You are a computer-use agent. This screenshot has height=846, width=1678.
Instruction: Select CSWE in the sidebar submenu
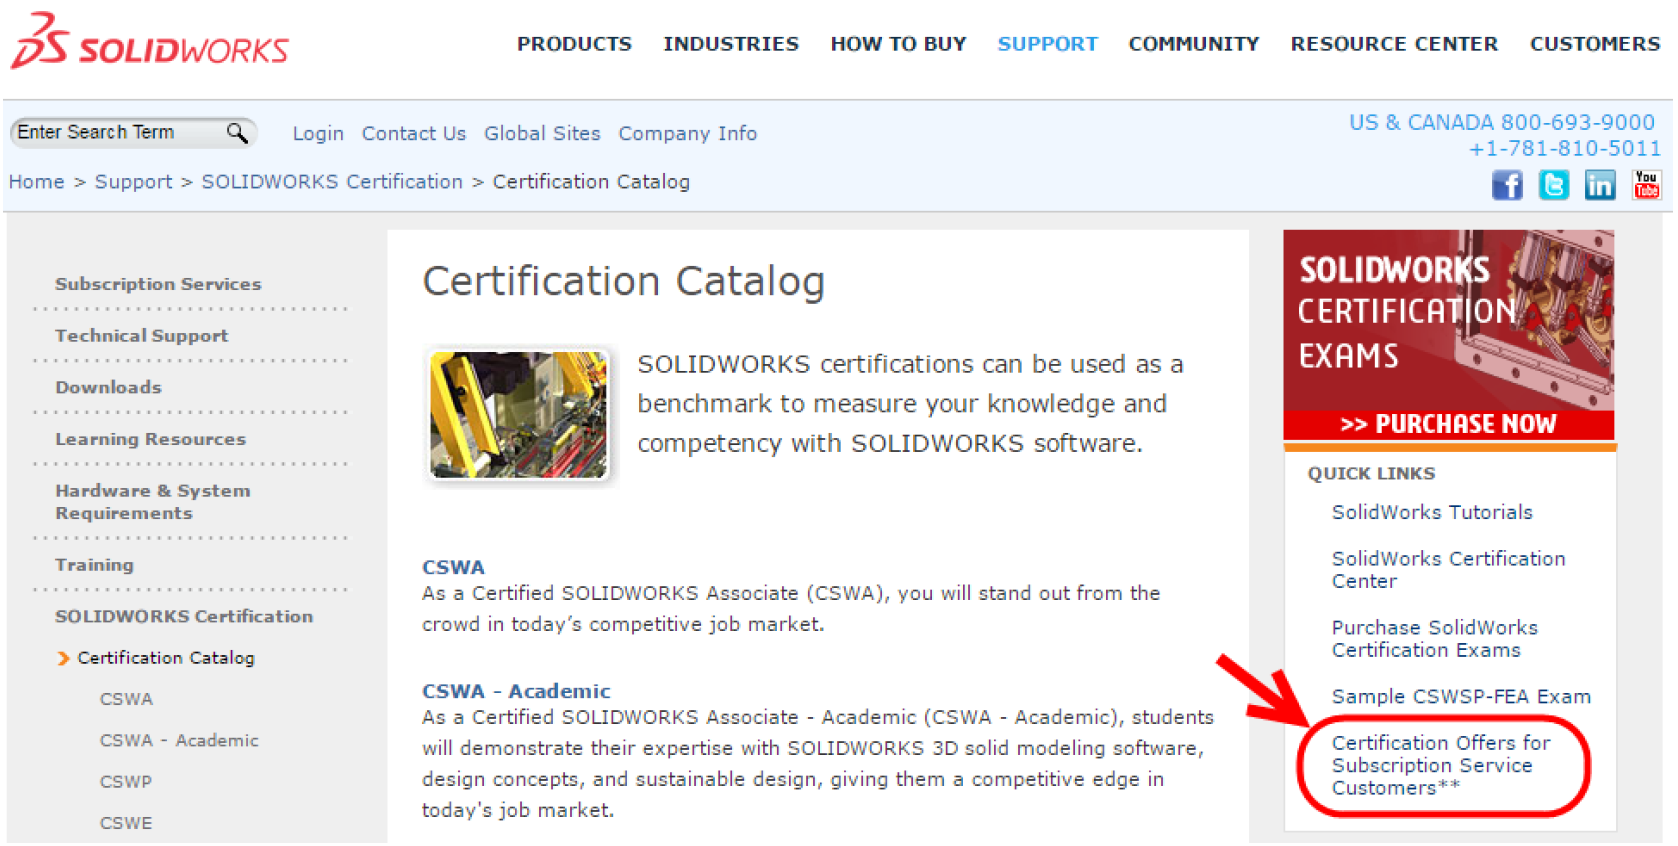(x=126, y=824)
